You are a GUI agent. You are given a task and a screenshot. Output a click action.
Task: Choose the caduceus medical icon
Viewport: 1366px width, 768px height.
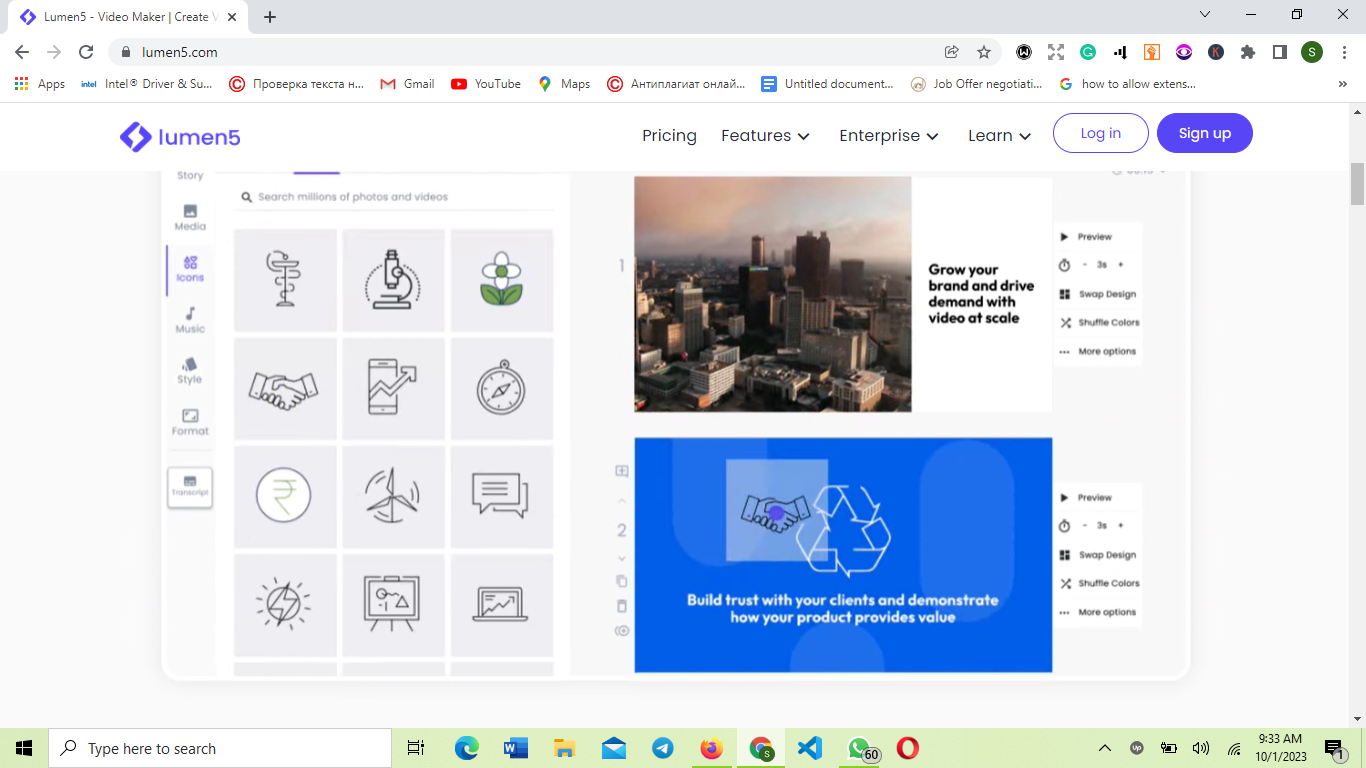285,280
